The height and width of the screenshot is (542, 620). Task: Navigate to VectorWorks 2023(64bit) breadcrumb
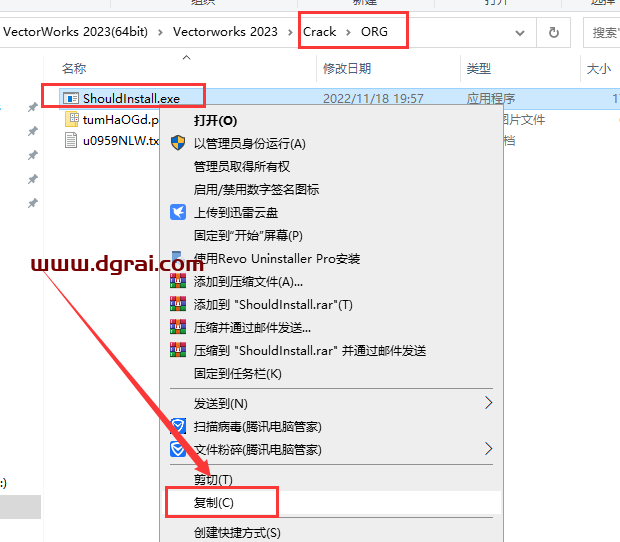tap(76, 32)
